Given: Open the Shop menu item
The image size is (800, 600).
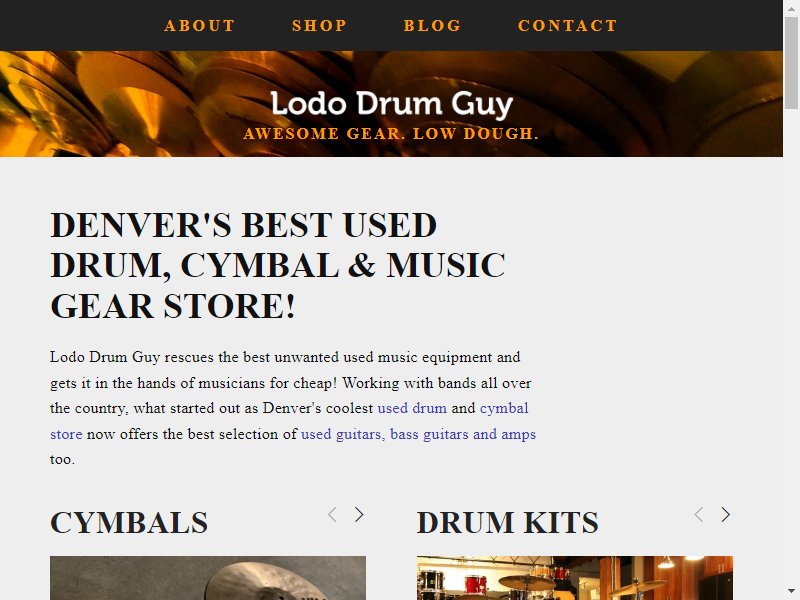Looking at the screenshot, I should tap(319, 26).
